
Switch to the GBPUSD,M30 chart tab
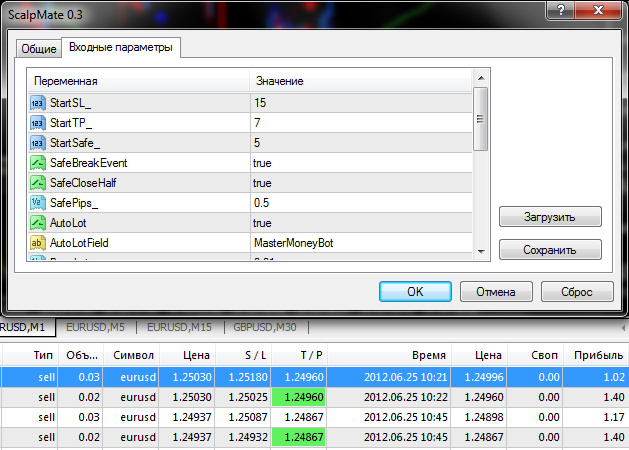coord(265,327)
